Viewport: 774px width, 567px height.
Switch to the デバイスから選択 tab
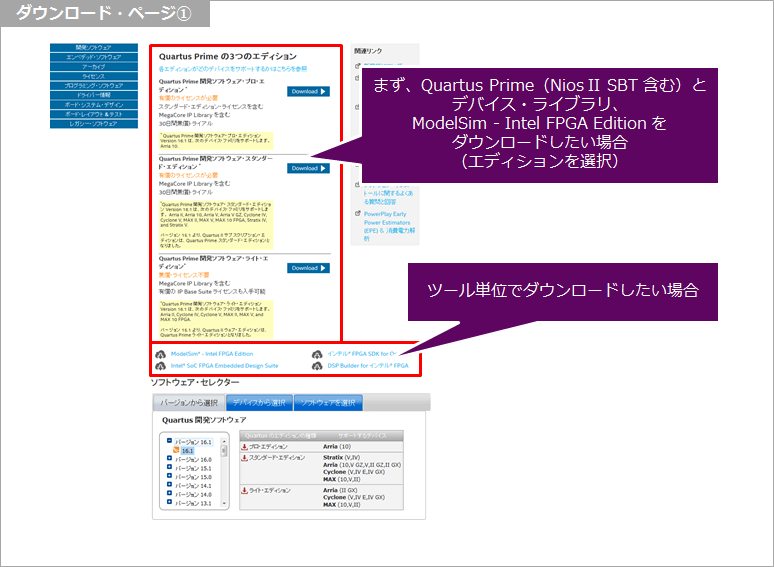click(259, 403)
